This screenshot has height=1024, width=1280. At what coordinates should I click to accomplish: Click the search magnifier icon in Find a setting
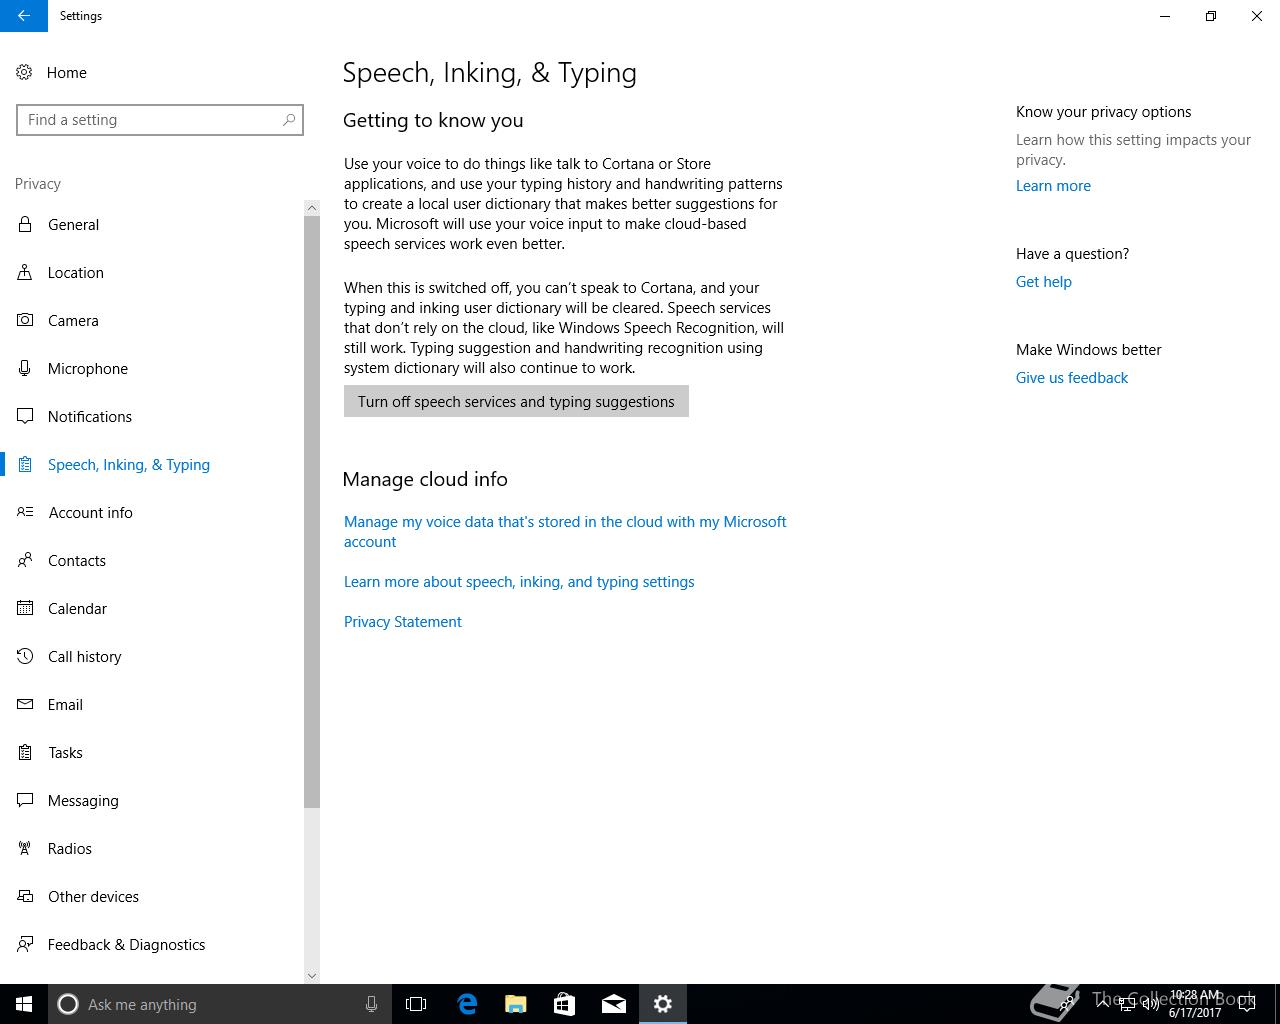(289, 120)
